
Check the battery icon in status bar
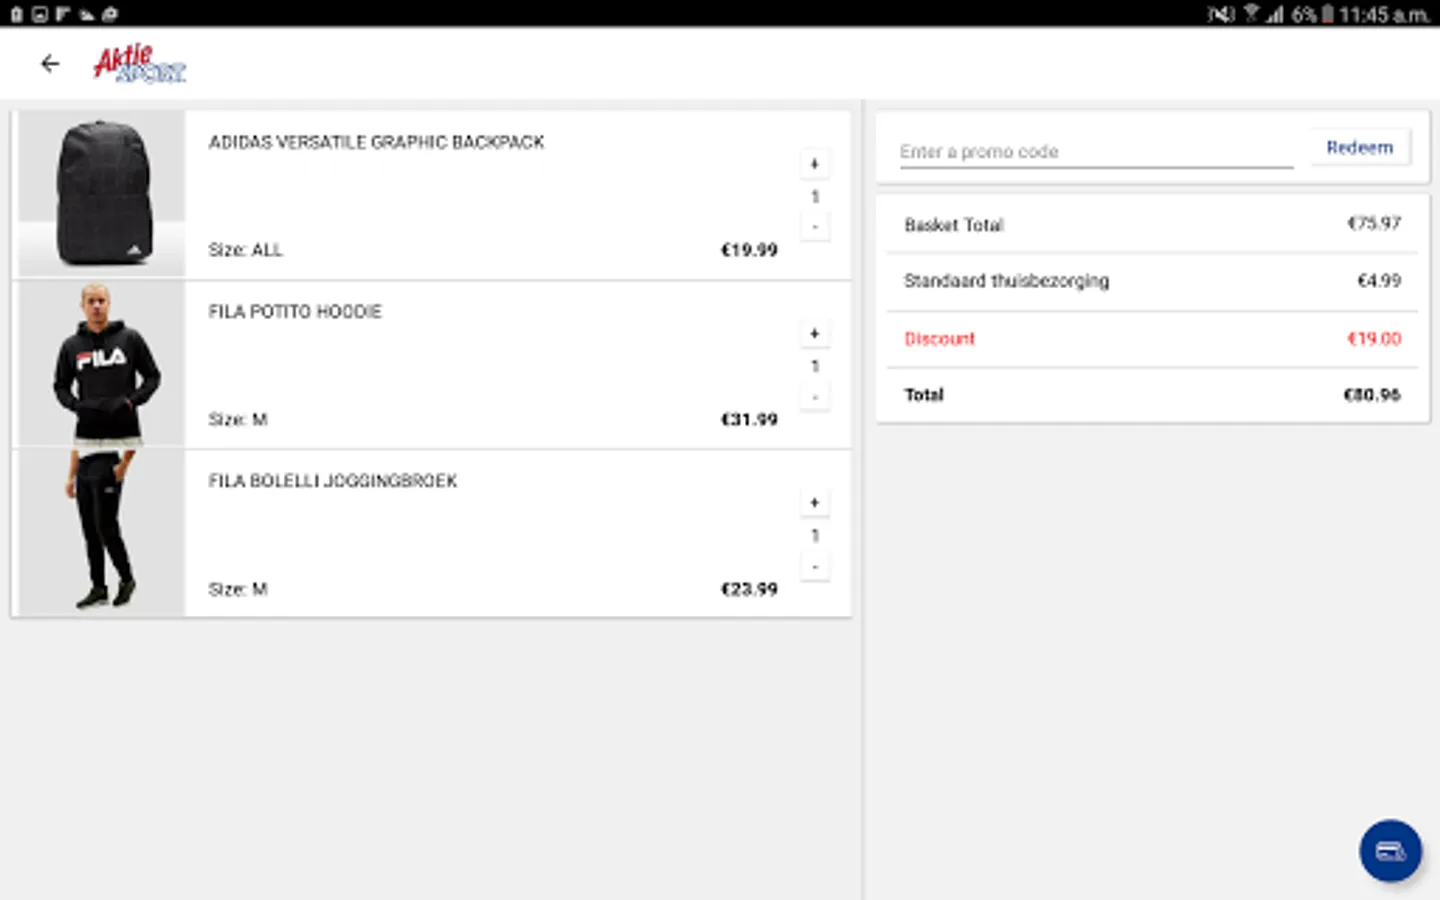pyautogui.click(x=1327, y=14)
